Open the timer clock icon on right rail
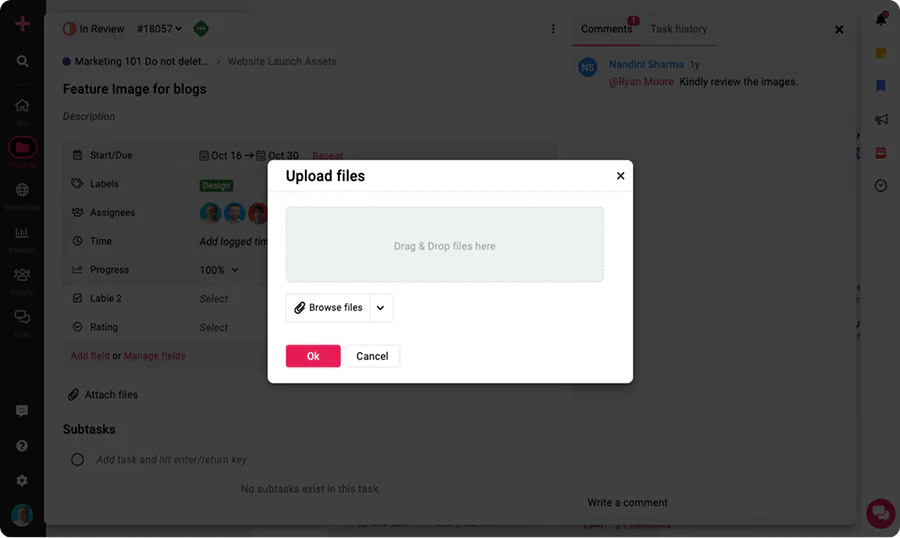Screen dimensions: 900x538 point(881,185)
